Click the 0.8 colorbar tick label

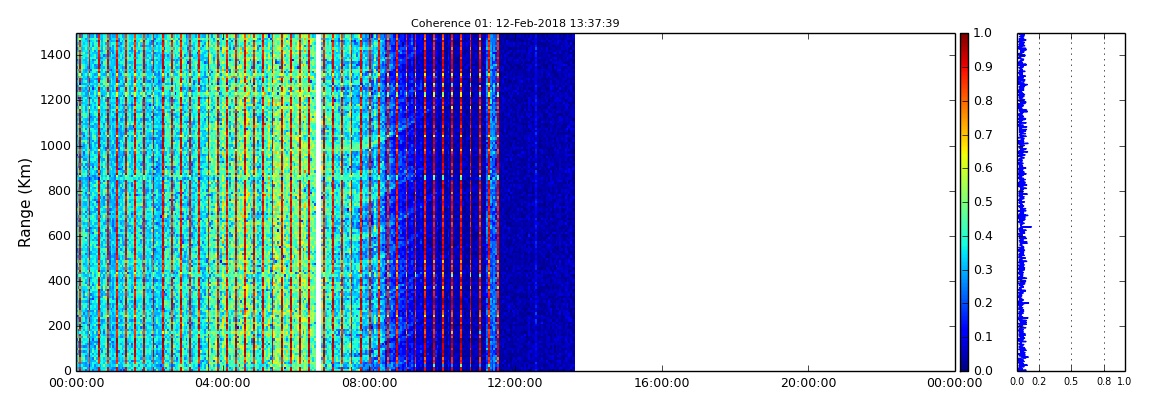click(981, 100)
